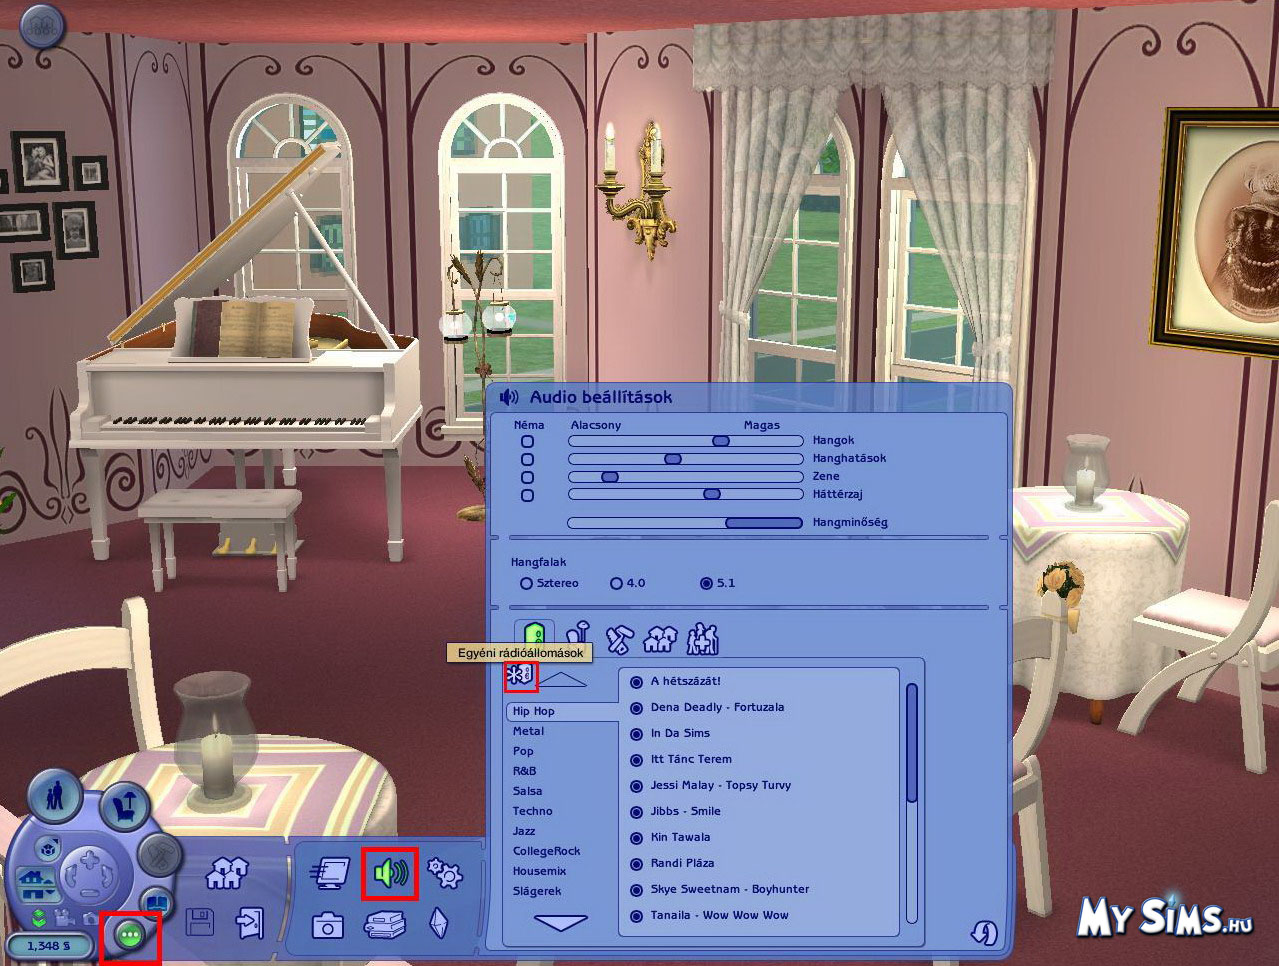Click the video camera capture icon
Image resolution: width=1279 pixels, height=966 pixels.
pyautogui.click(x=64, y=917)
